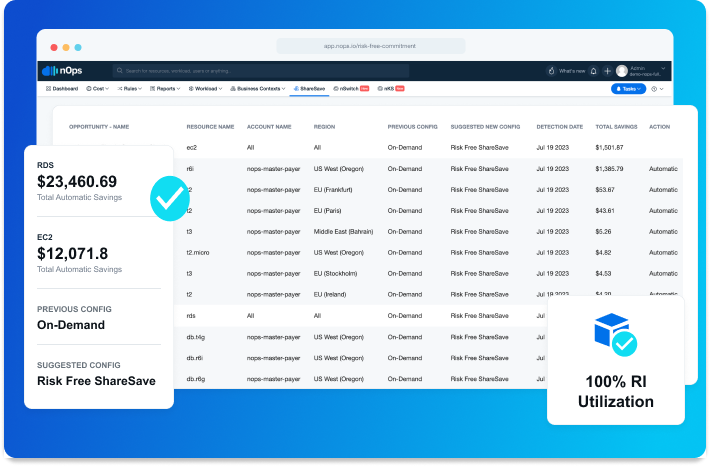Open the notifications bell
This screenshot has height=466, width=710.
(x=593, y=71)
